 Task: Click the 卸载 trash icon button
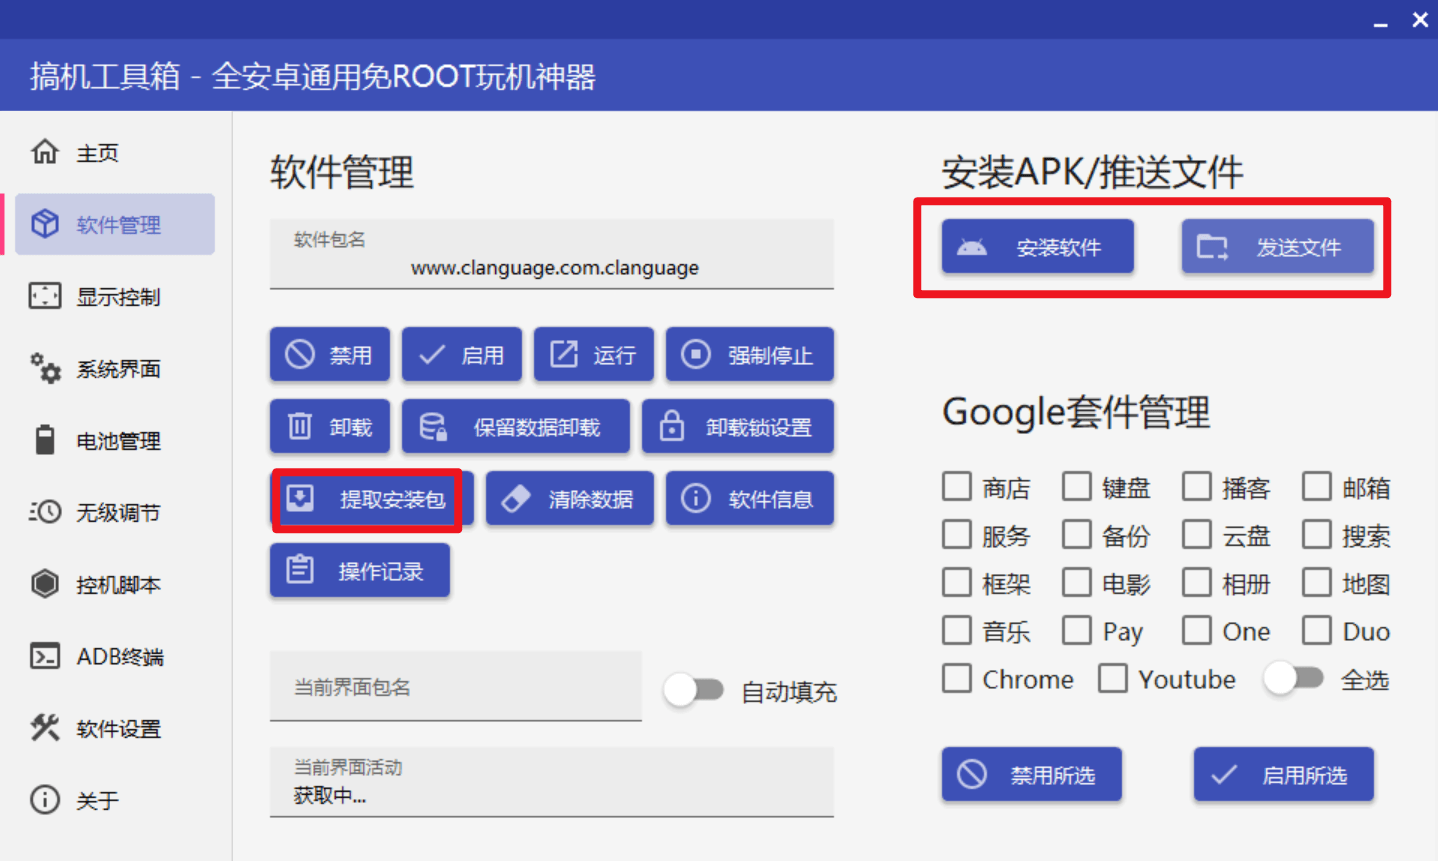[330, 426]
